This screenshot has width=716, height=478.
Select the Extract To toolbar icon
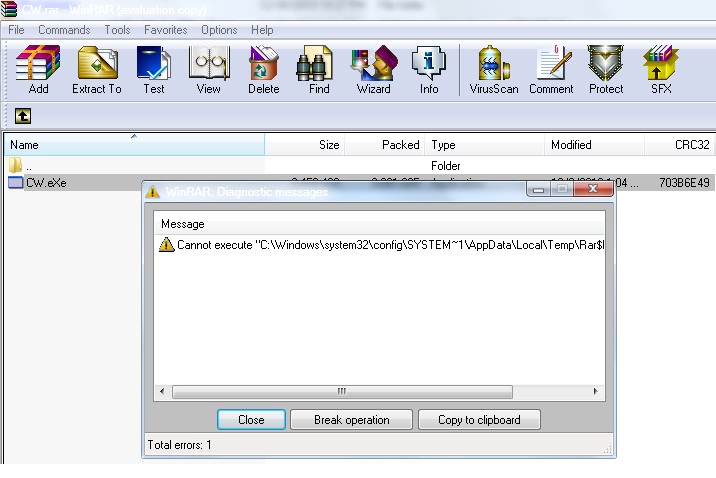[97, 70]
